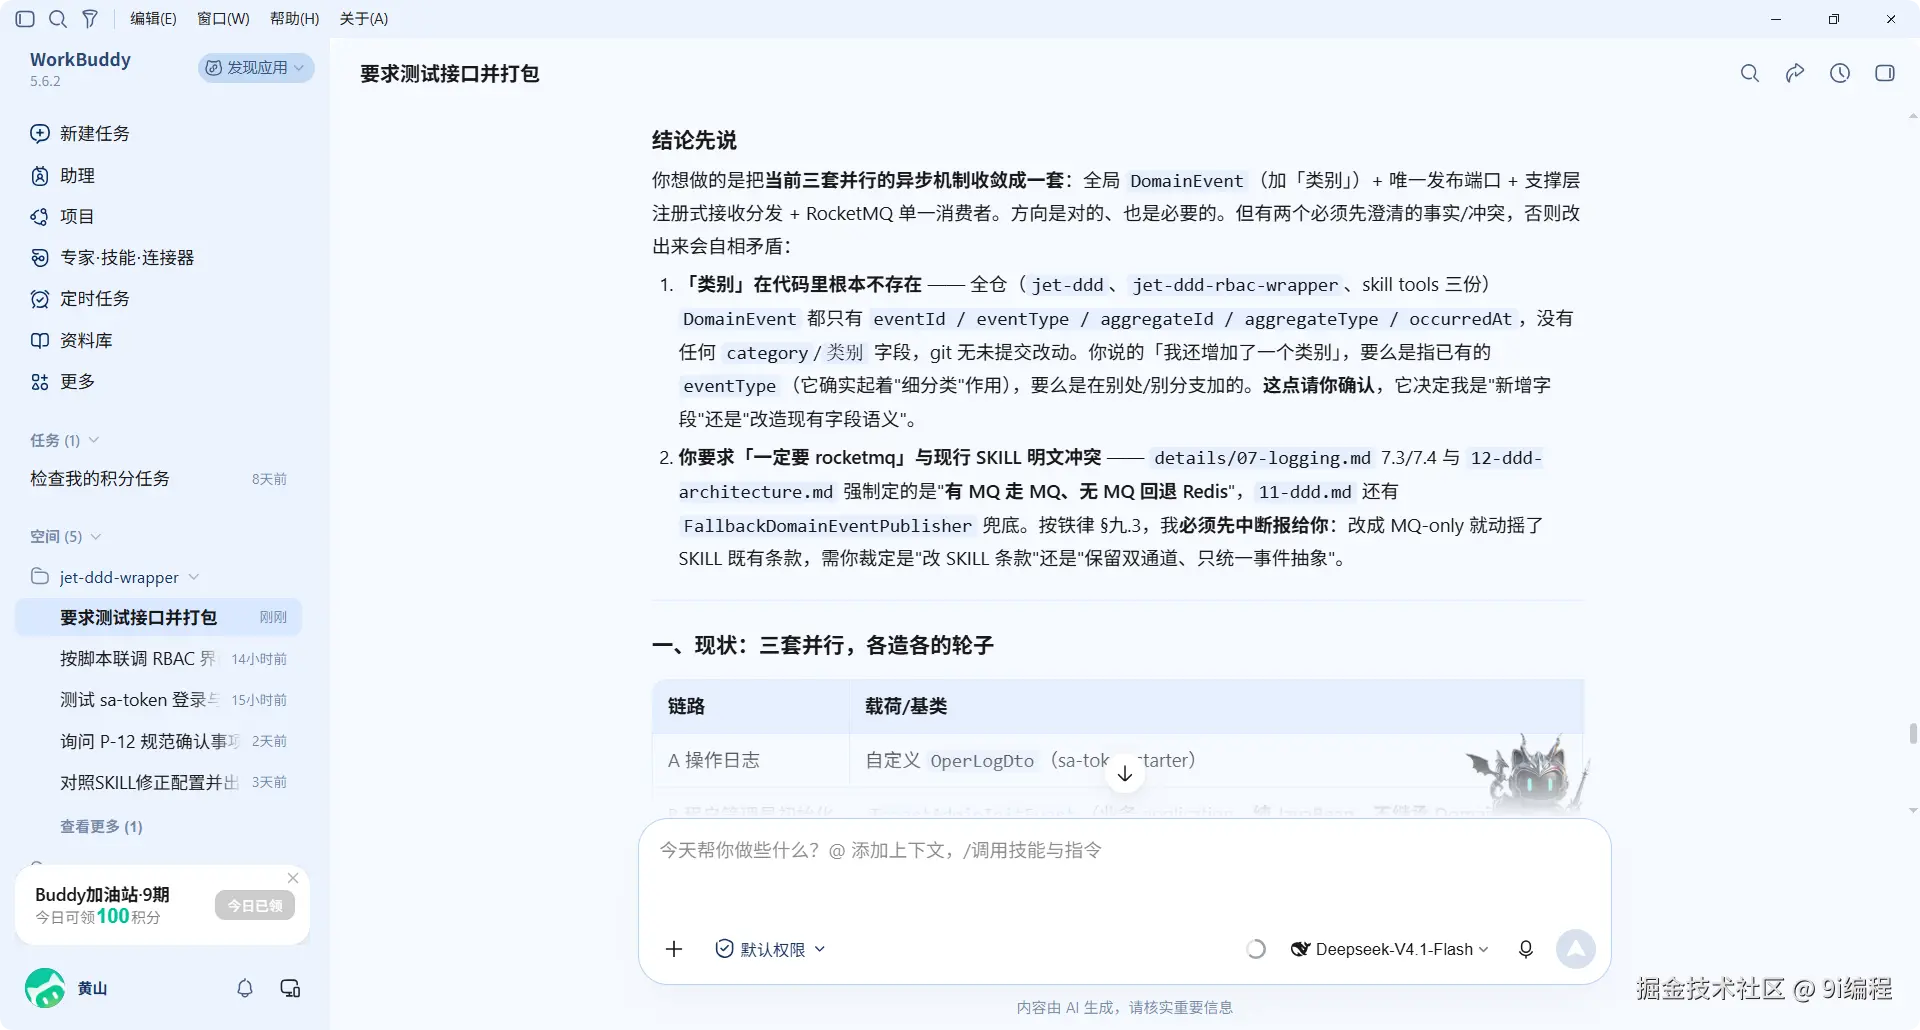Click the 今日已领 button
The height and width of the screenshot is (1030, 1920).
[x=254, y=906]
